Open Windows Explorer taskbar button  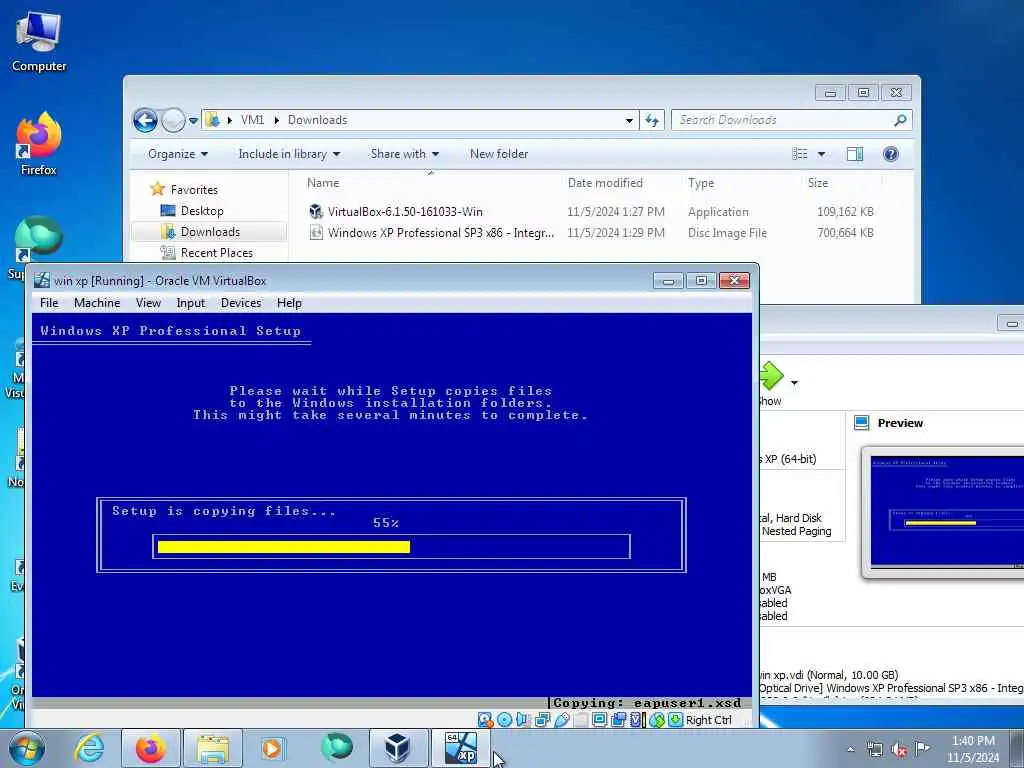pyautogui.click(x=213, y=748)
